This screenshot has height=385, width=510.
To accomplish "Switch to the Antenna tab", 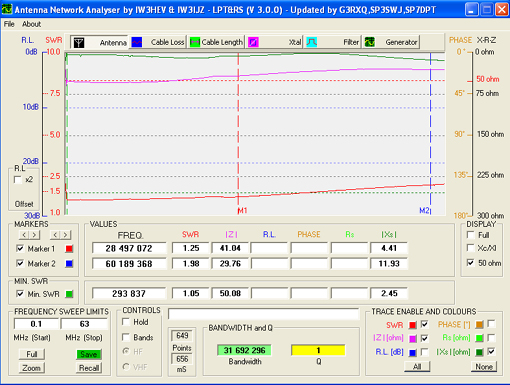I will pos(99,42).
